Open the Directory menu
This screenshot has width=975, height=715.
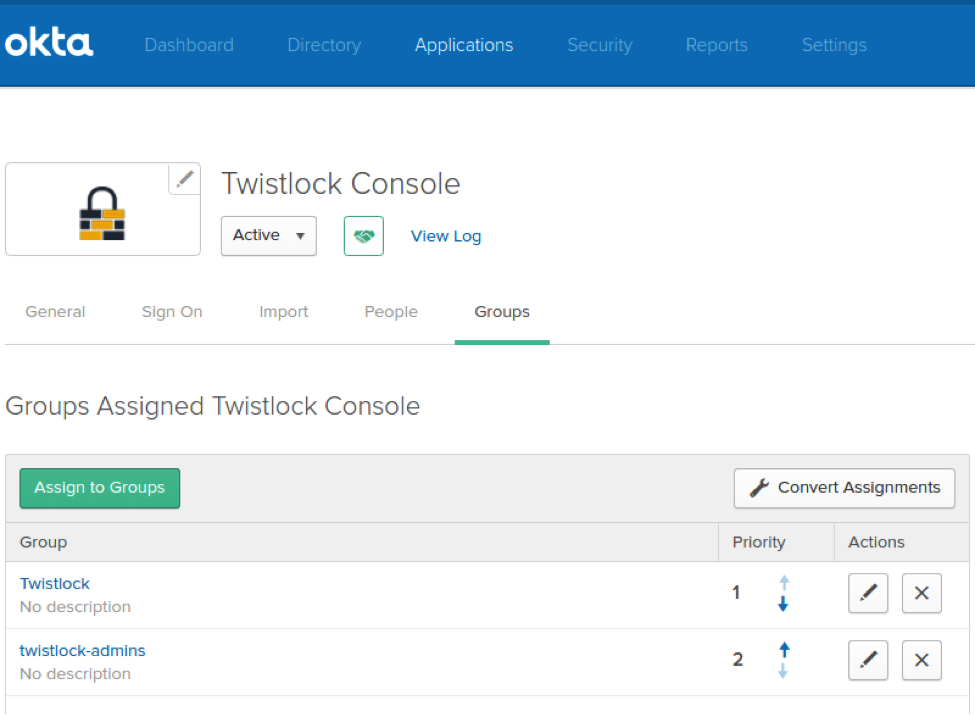(324, 45)
